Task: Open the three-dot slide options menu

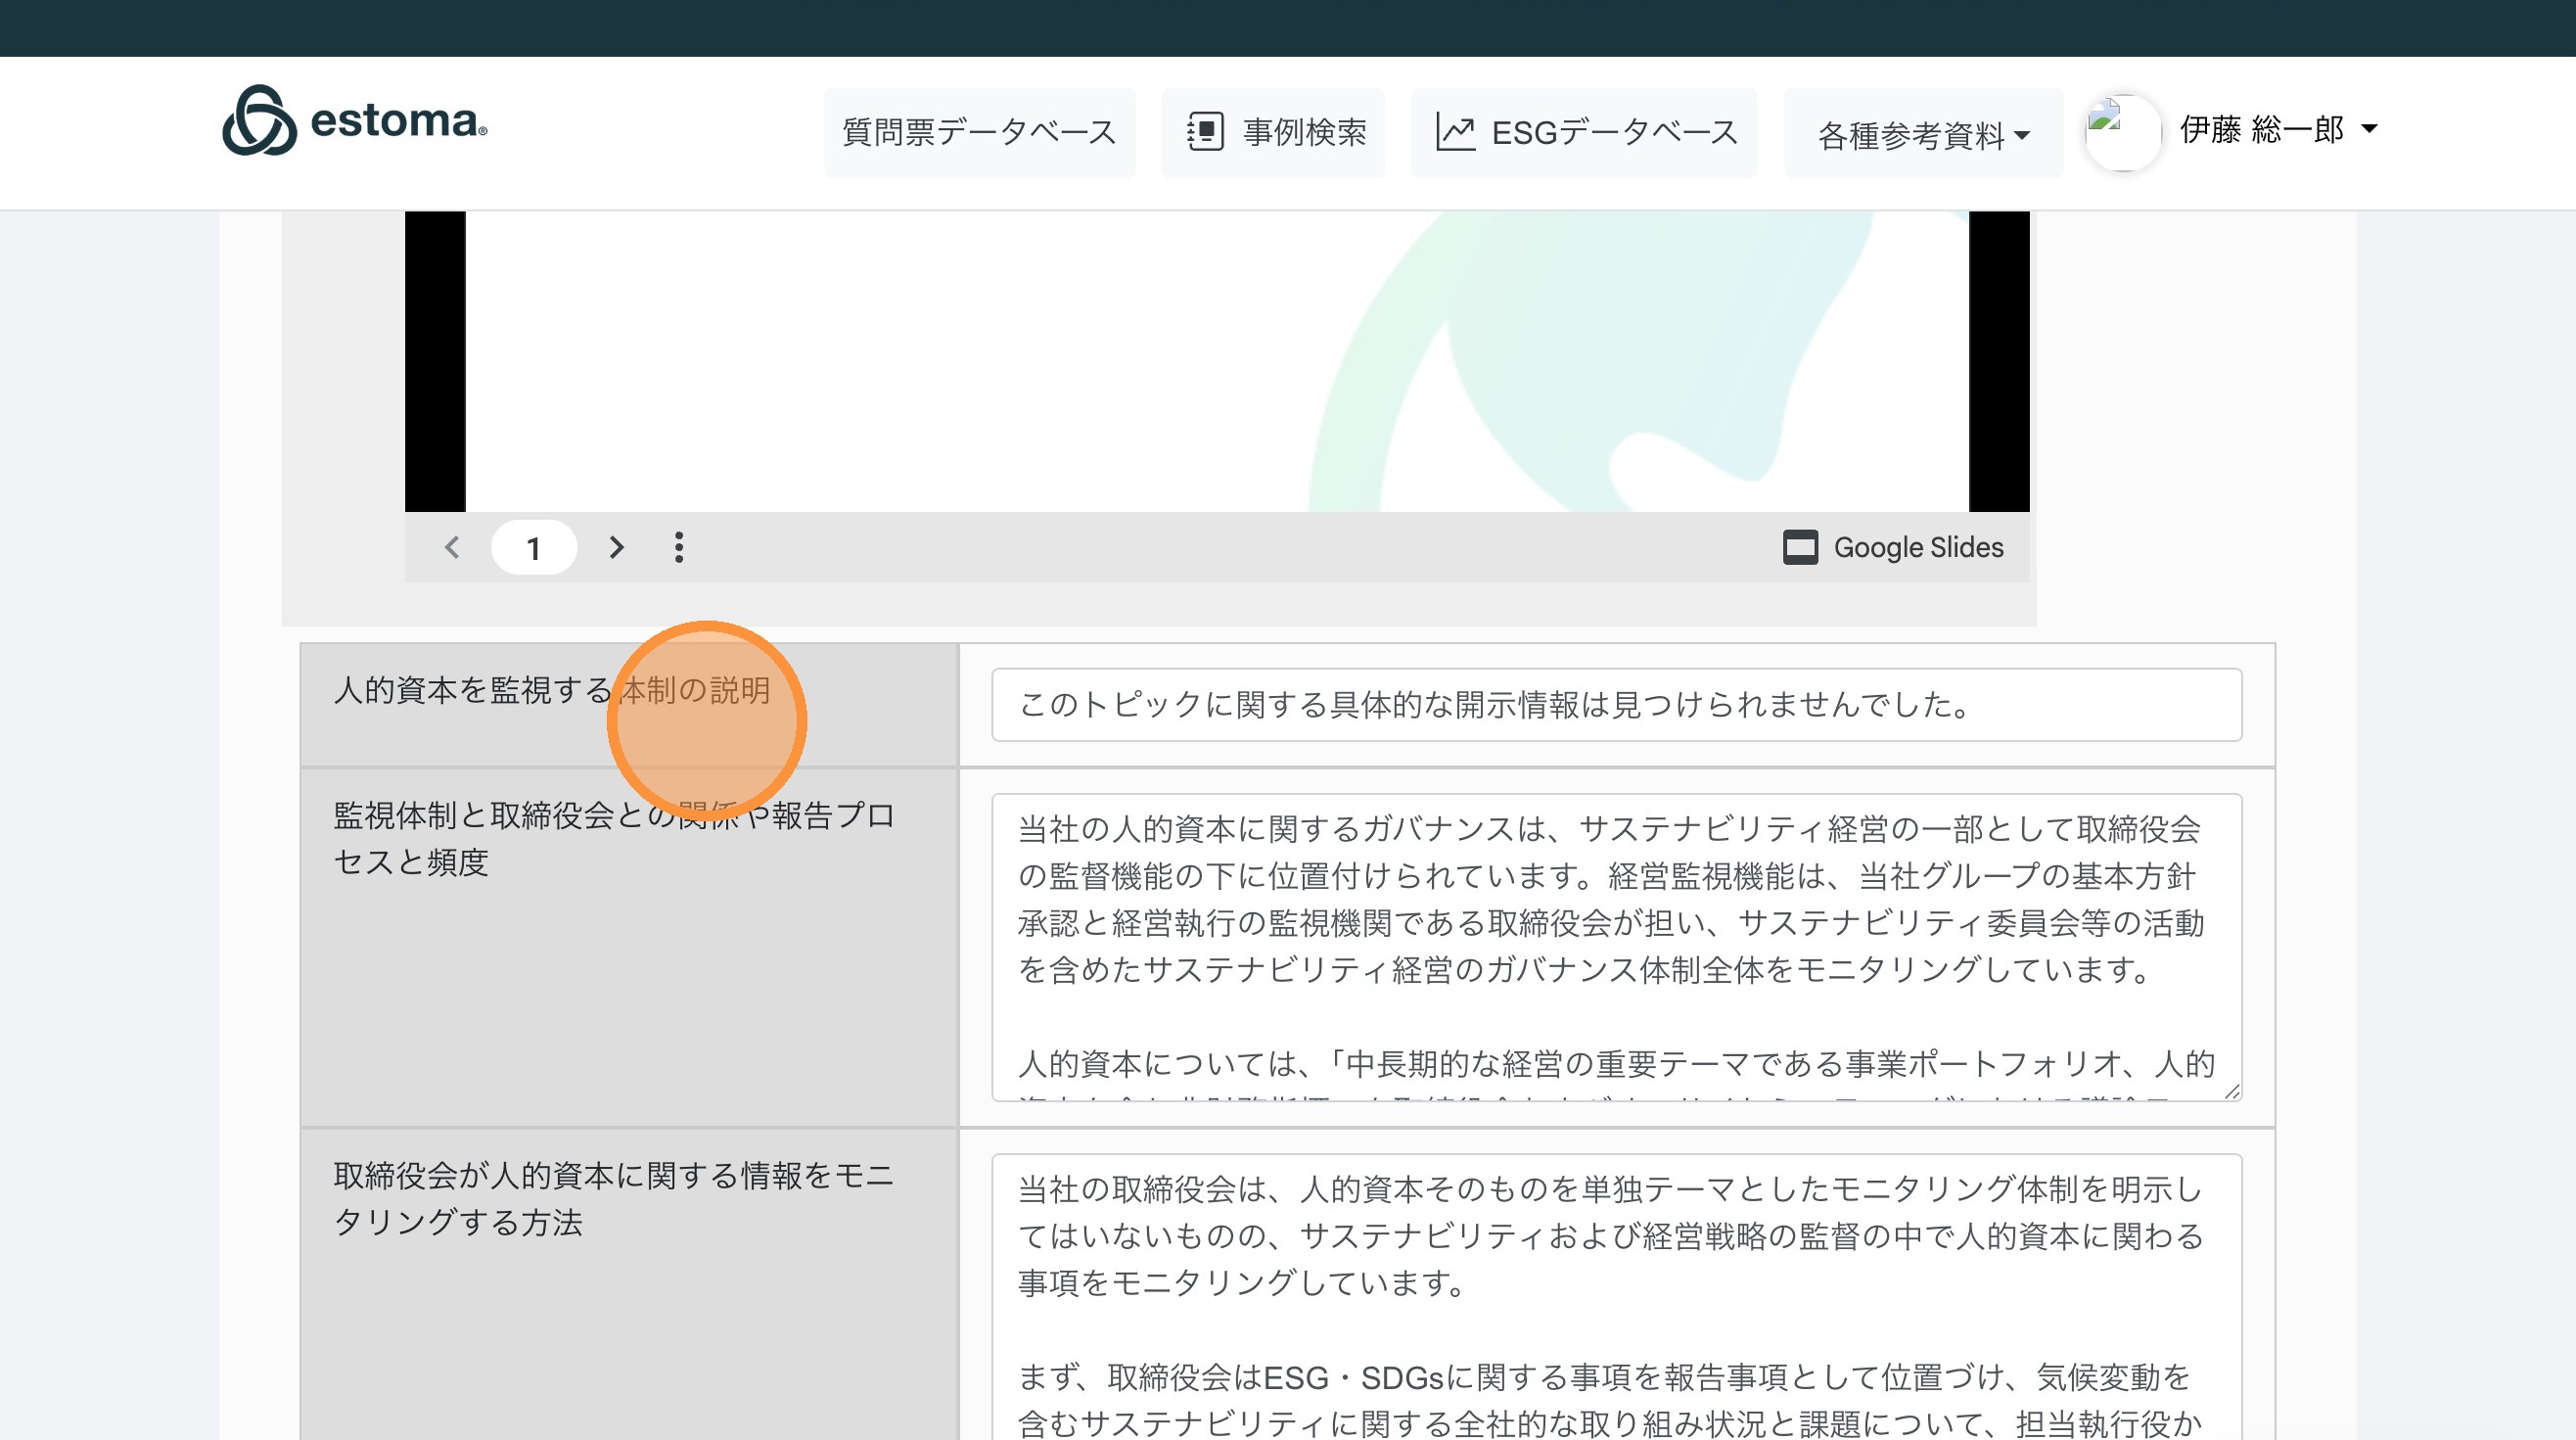Action: [x=679, y=547]
